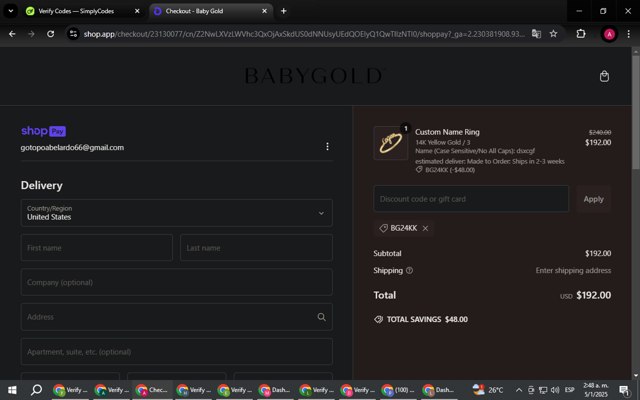Open the notifications center icon

coord(624,390)
